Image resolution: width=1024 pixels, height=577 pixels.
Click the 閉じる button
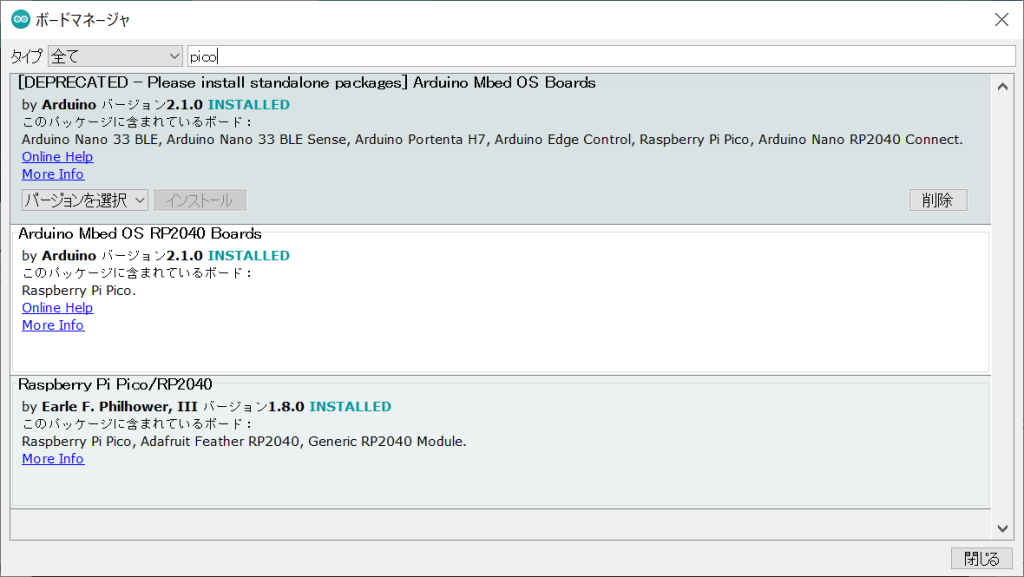pyautogui.click(x=981, y=558)
